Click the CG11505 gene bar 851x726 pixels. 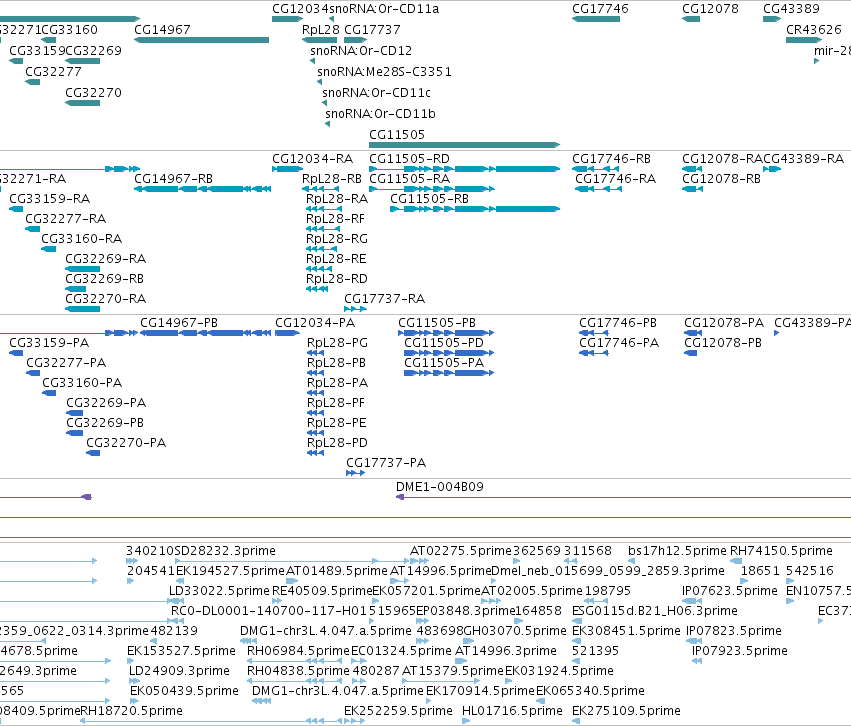464,145
